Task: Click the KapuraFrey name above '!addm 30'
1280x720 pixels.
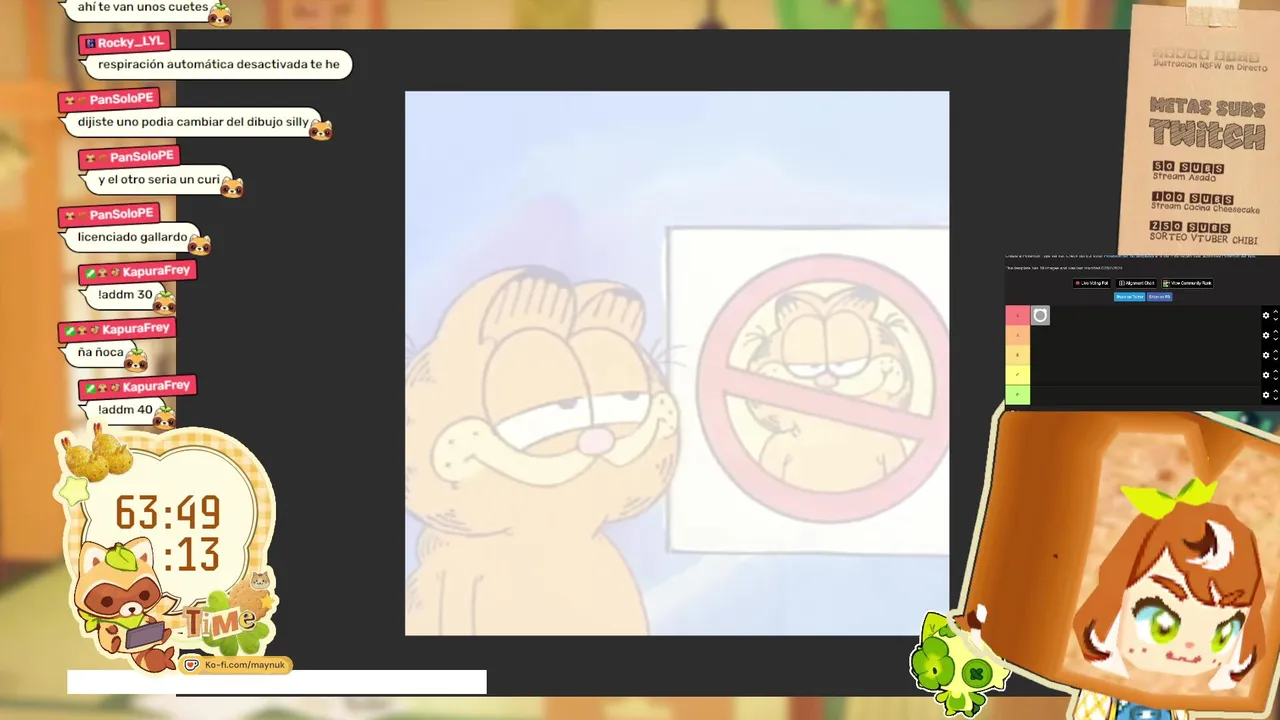Action: [156, 271]
